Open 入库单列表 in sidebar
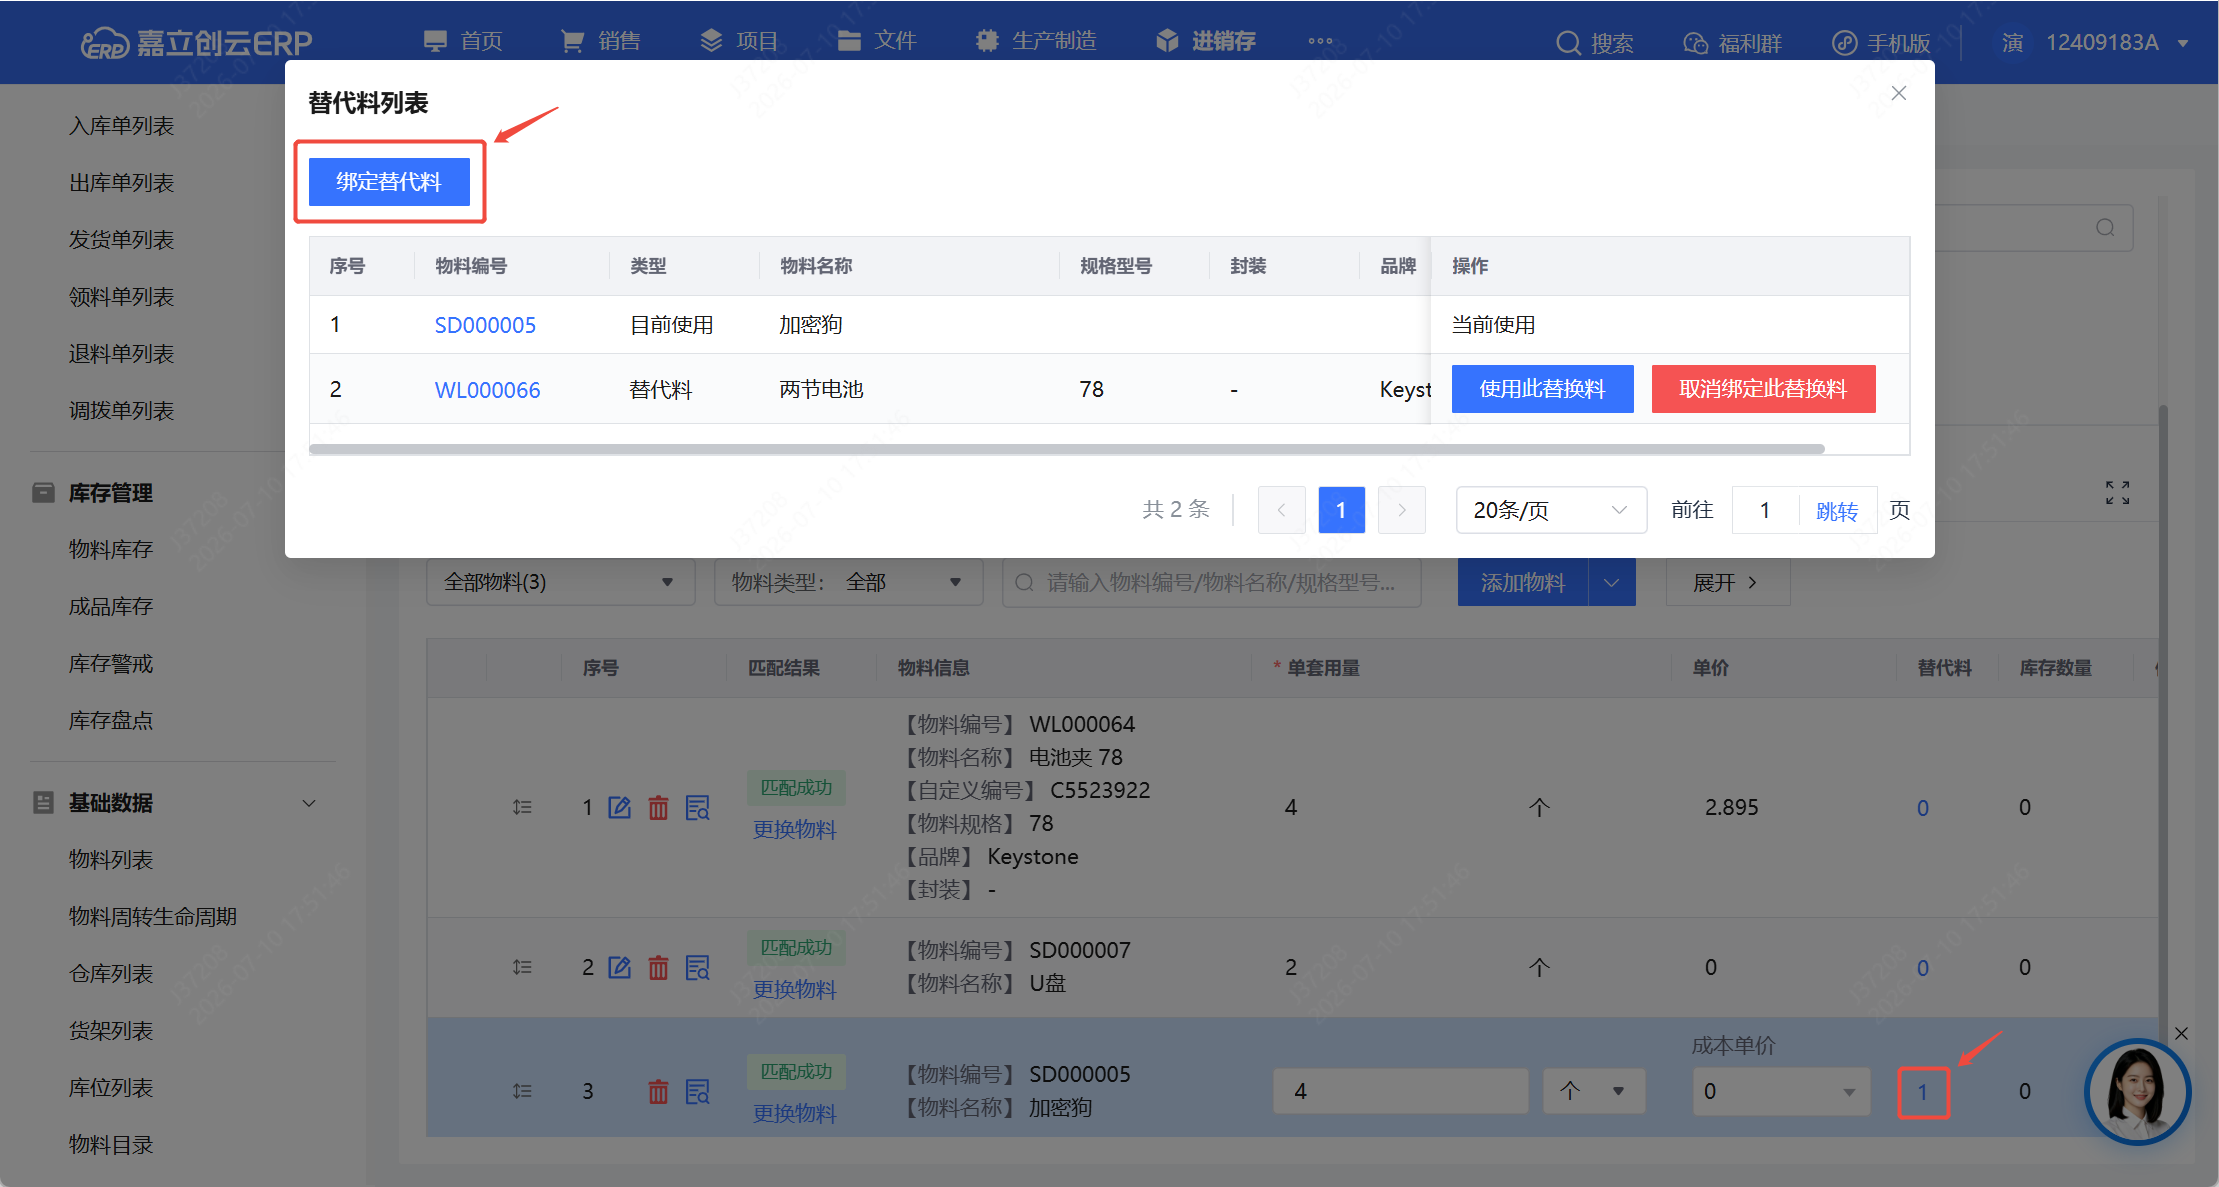Image resolution: width=2219 pixels, height=1187 pixels. coord(121,126)
